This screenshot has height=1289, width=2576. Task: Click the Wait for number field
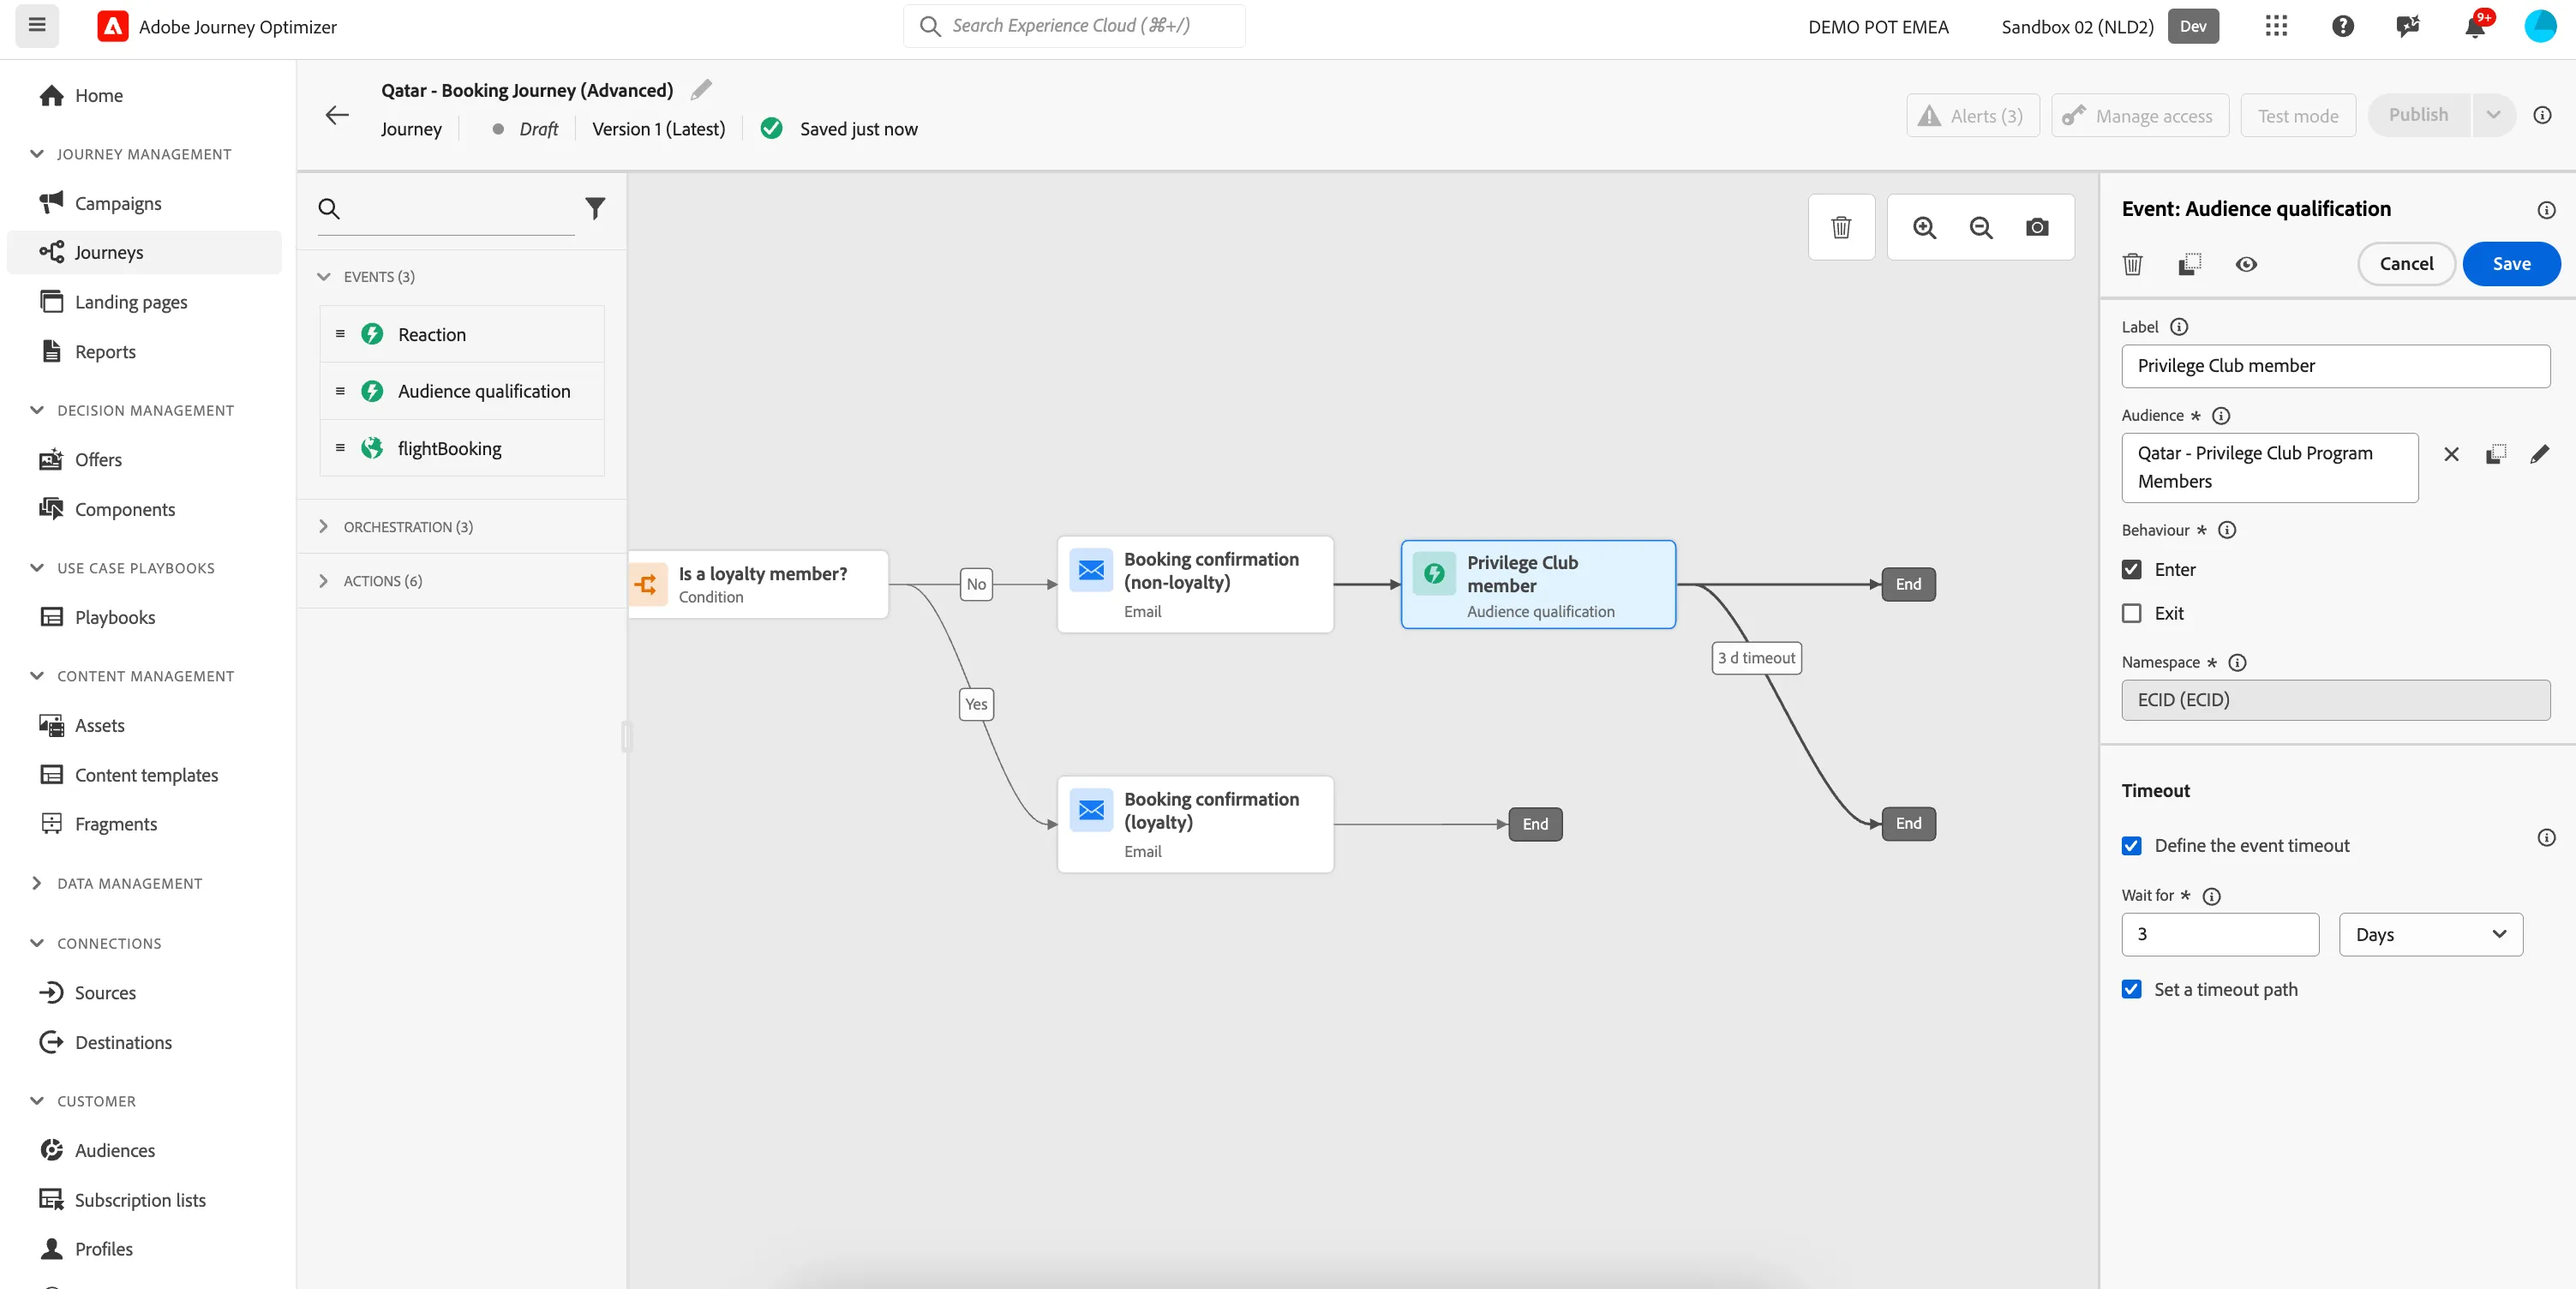coord(2220,934)
